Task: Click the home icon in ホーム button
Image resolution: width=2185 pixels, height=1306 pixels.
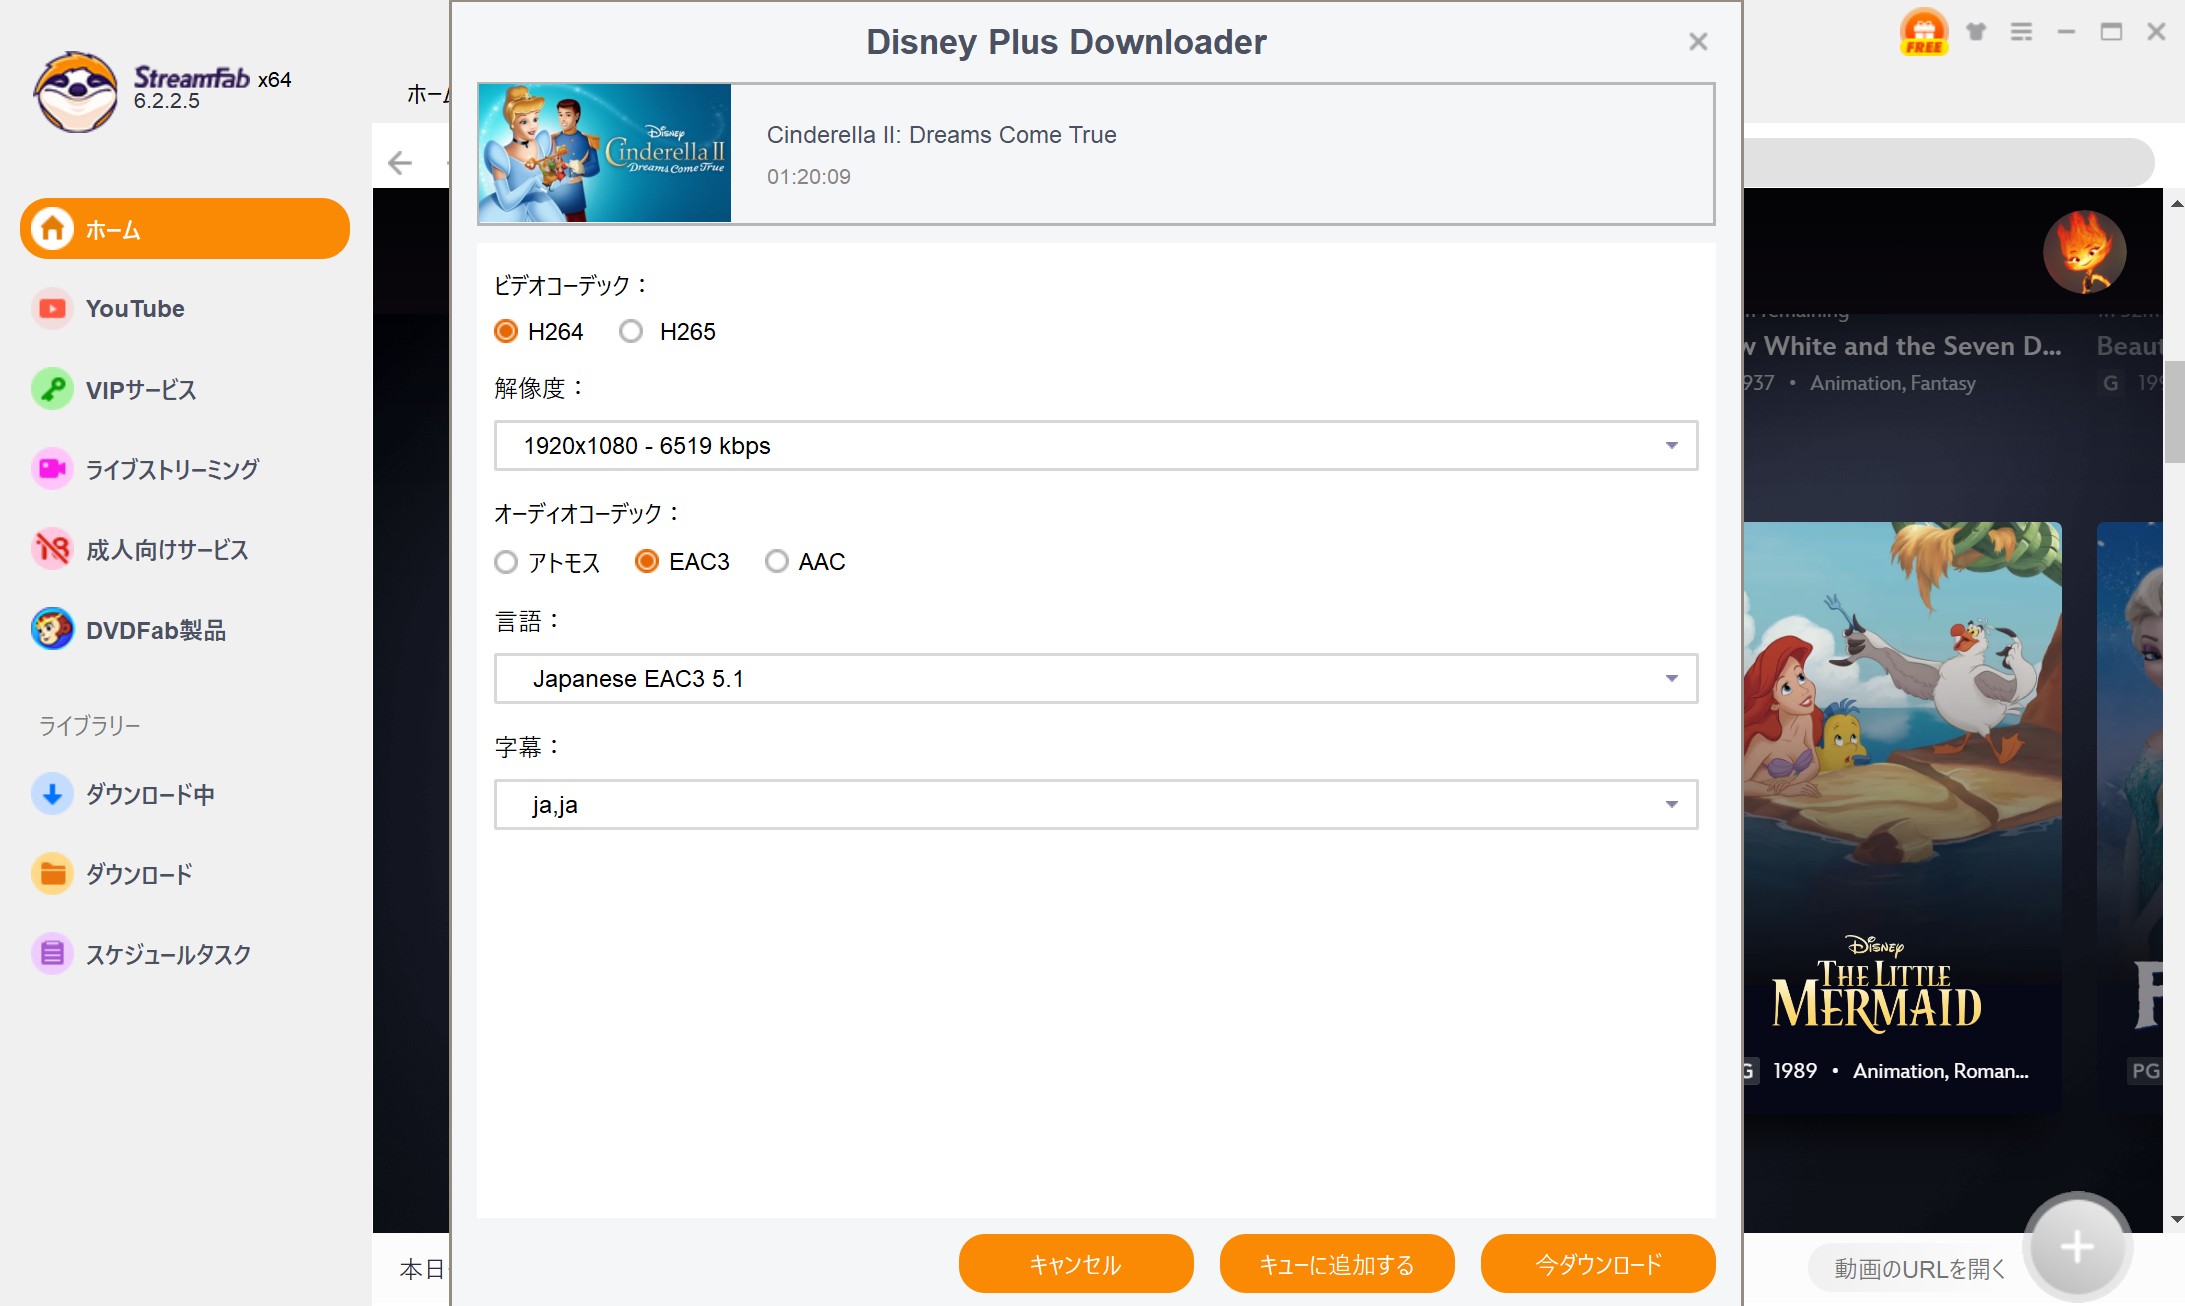Action: 52,229
